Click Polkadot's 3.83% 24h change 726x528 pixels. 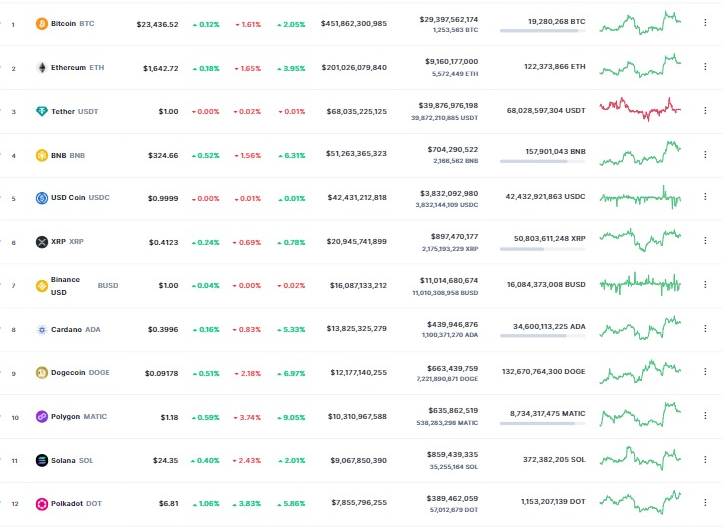click(247, 504)
